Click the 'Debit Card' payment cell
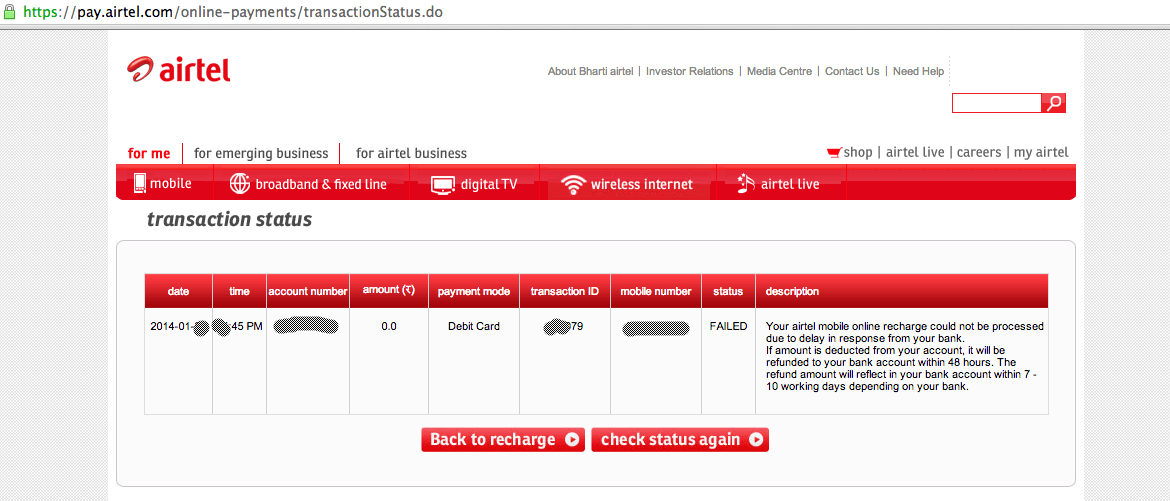The image size is (1170, 501). pyautogui.click(x=474, y=326)
